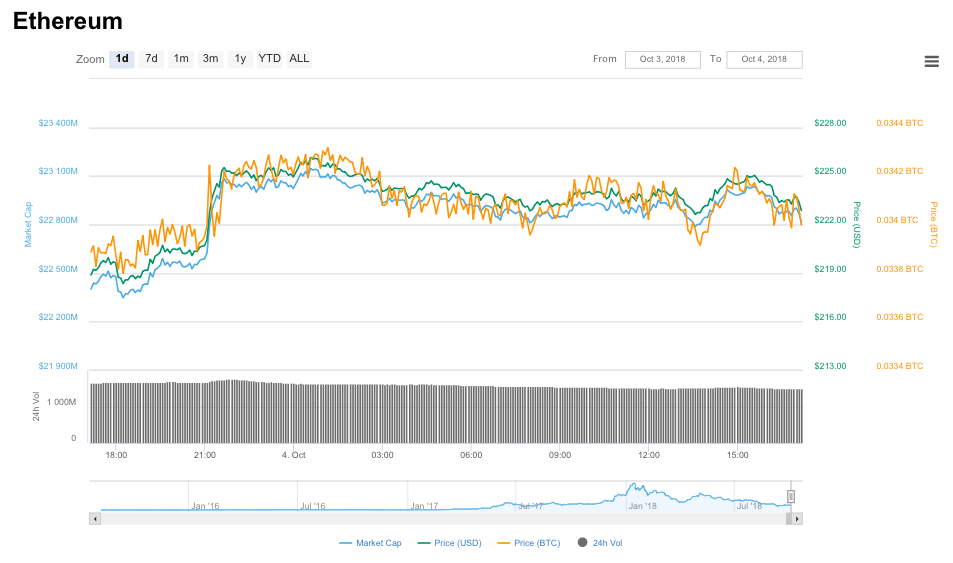Toggle 24h Vol series in legend

tap(600, 543)
